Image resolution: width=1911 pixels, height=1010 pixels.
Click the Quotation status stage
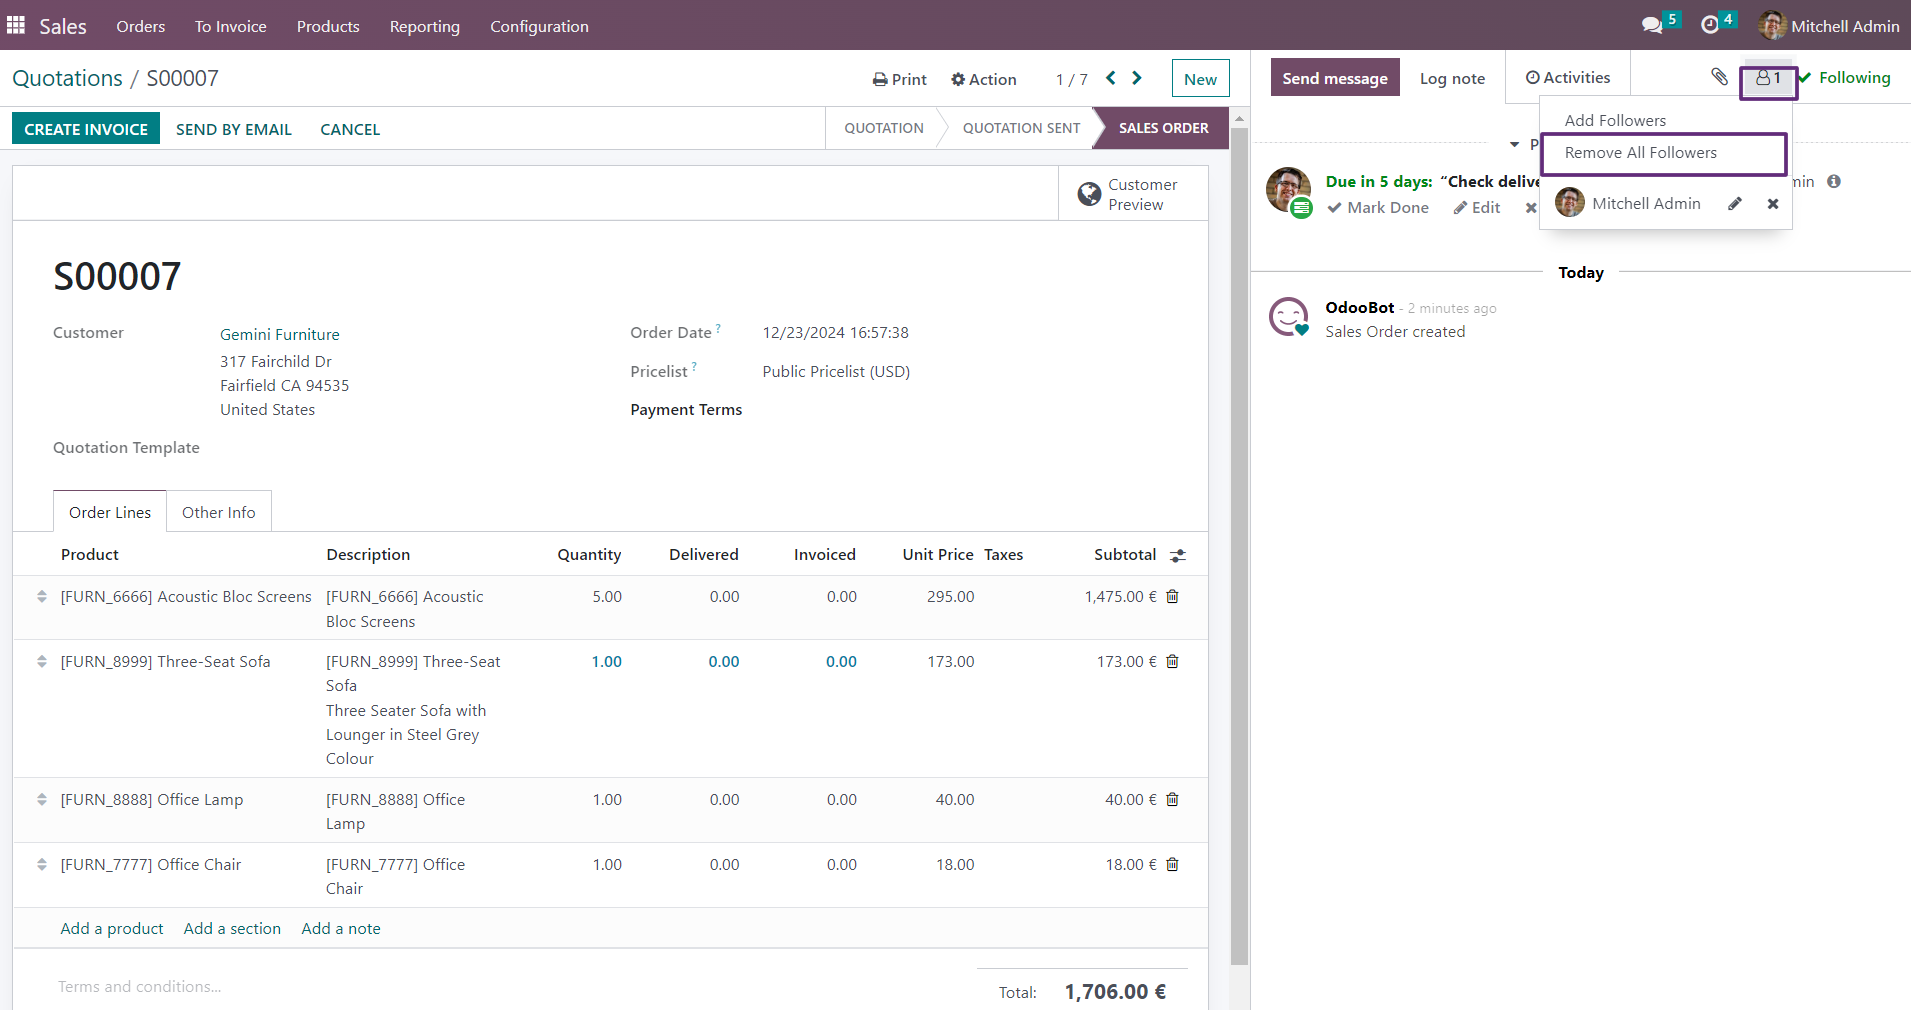click(884, 128)
